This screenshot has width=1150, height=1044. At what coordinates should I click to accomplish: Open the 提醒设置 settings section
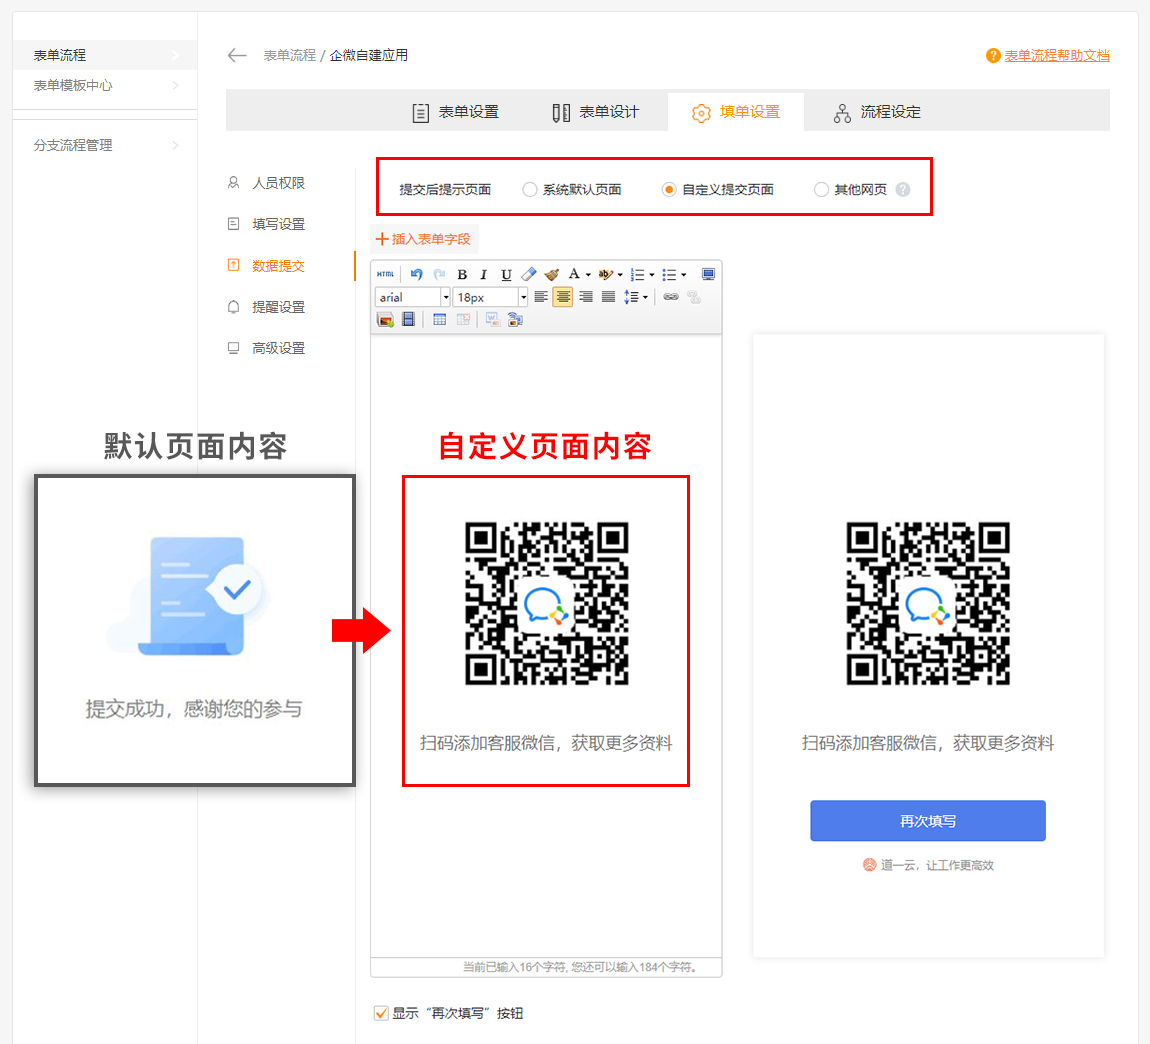[x=266, y=307]
